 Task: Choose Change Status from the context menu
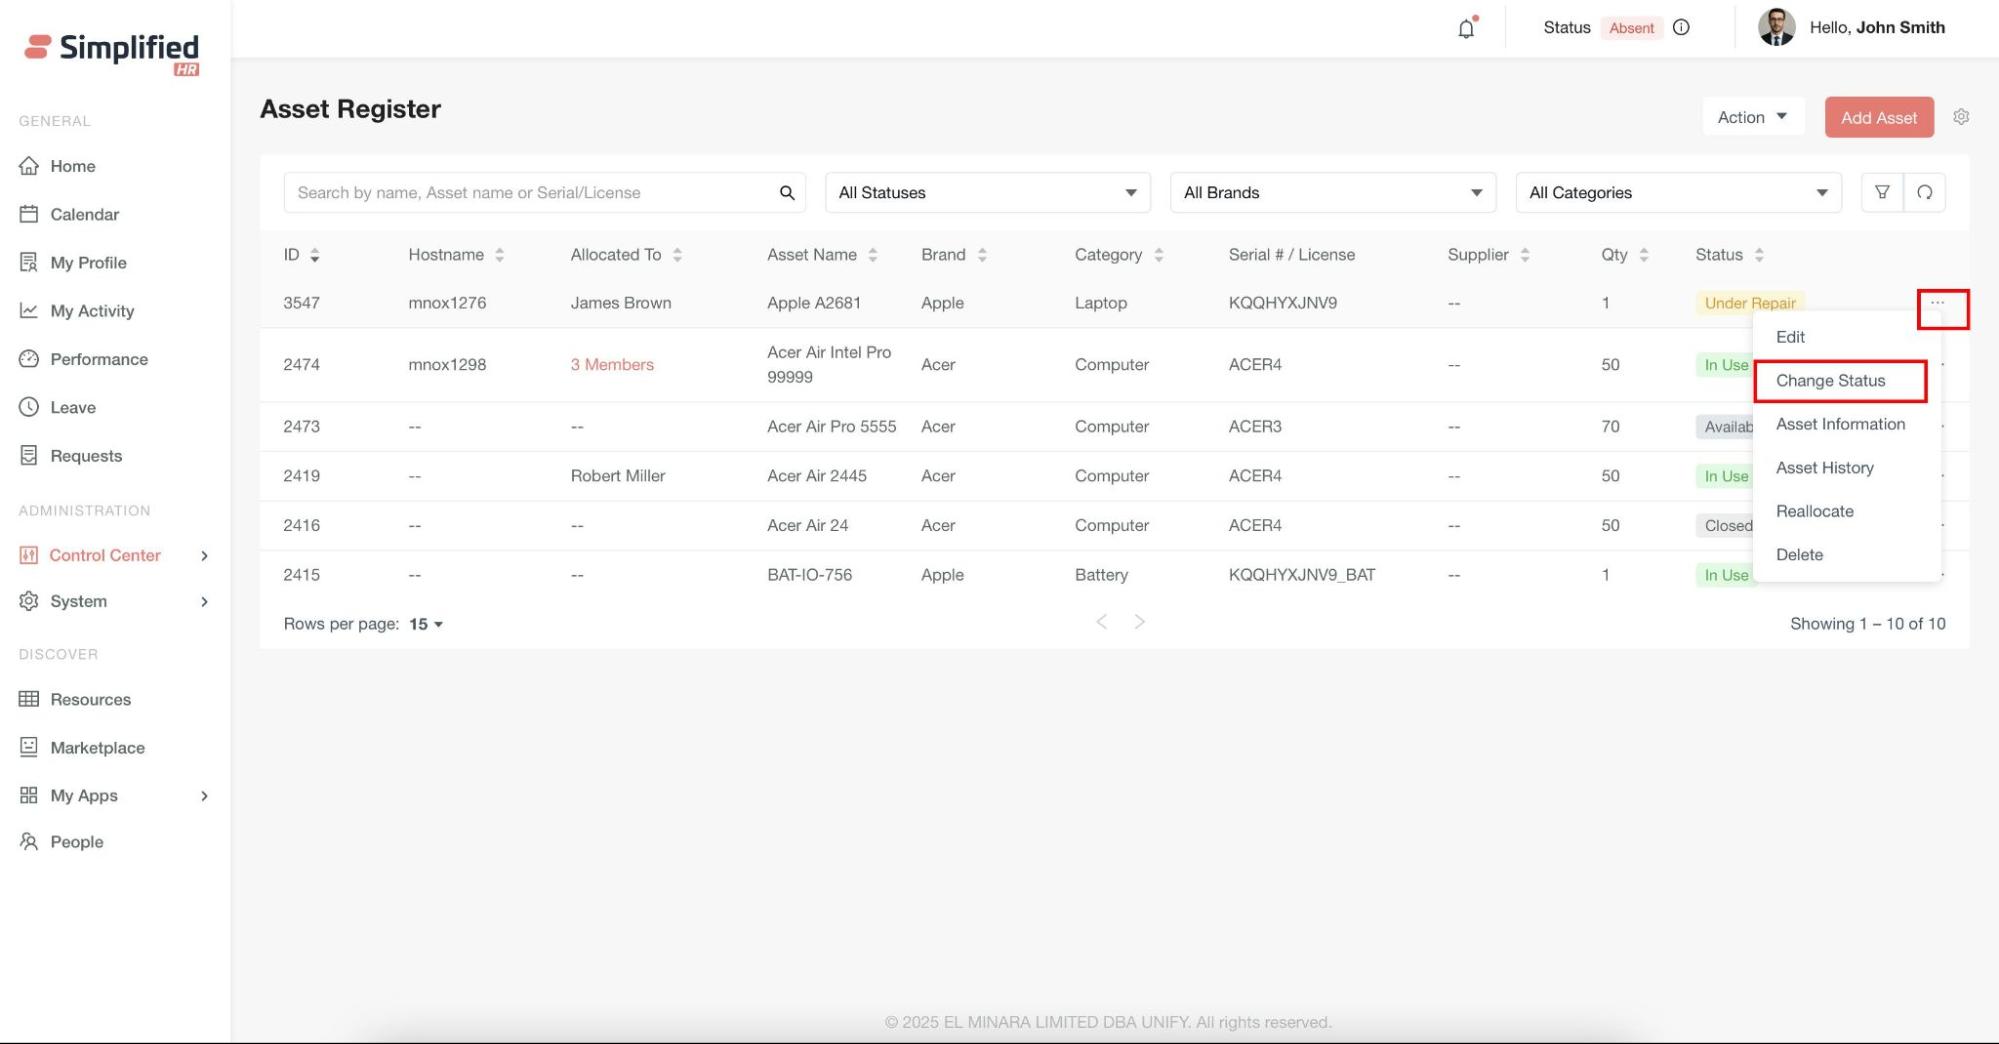pos(1830,381)
